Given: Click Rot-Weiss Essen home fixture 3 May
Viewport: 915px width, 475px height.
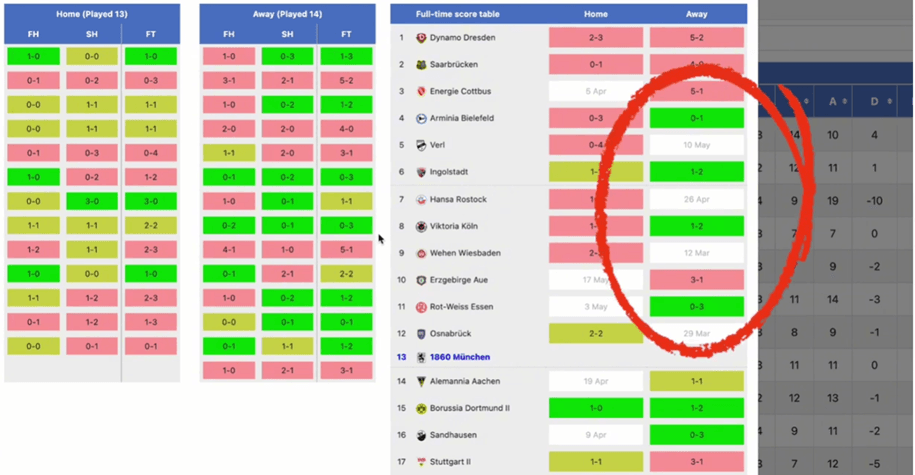Looking at the screenshot, I should coord(596,306).
